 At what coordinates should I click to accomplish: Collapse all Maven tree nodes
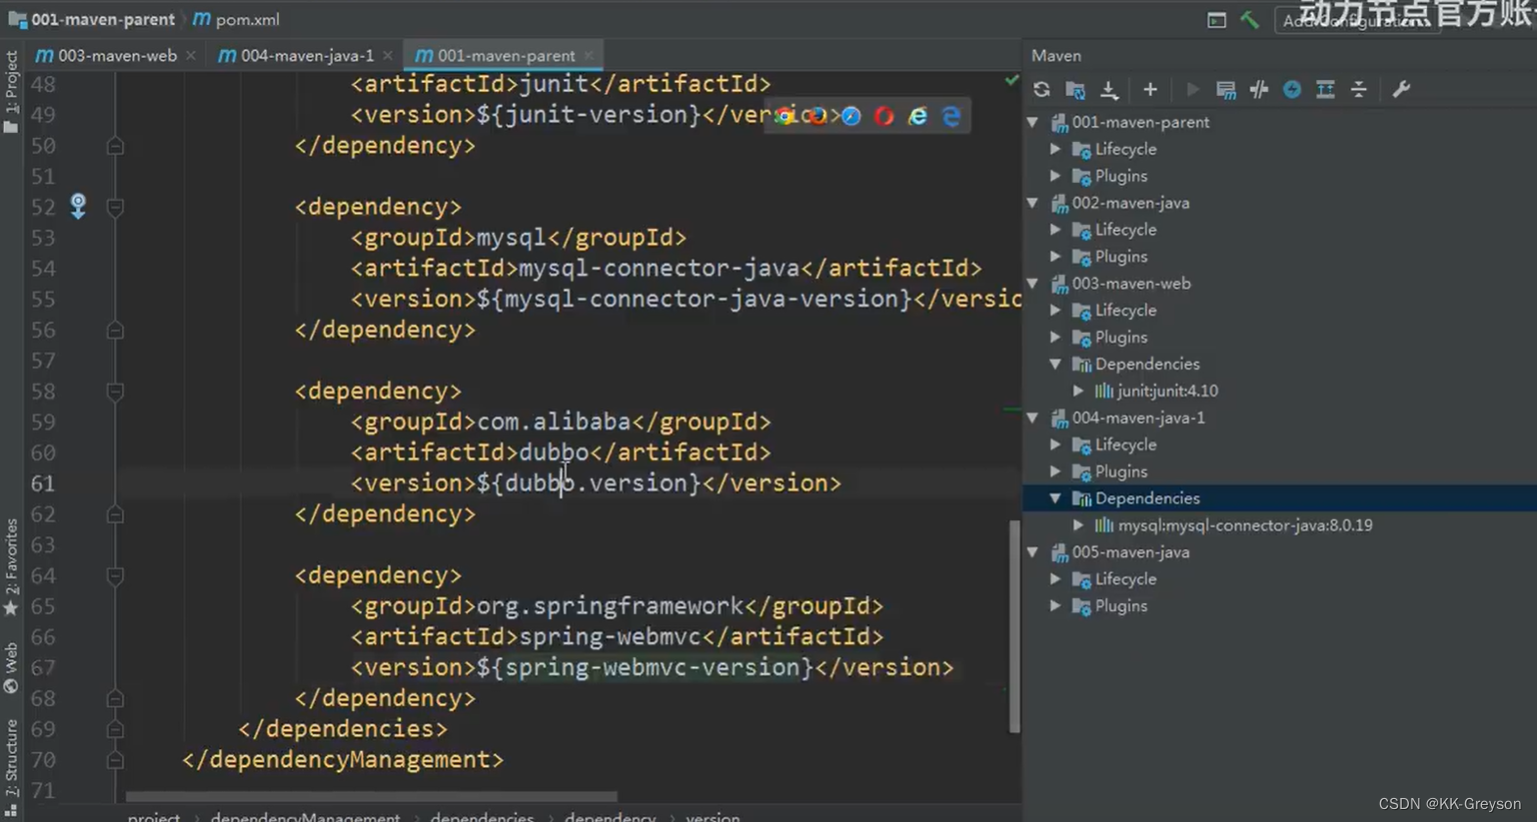tap(1359, 90)
